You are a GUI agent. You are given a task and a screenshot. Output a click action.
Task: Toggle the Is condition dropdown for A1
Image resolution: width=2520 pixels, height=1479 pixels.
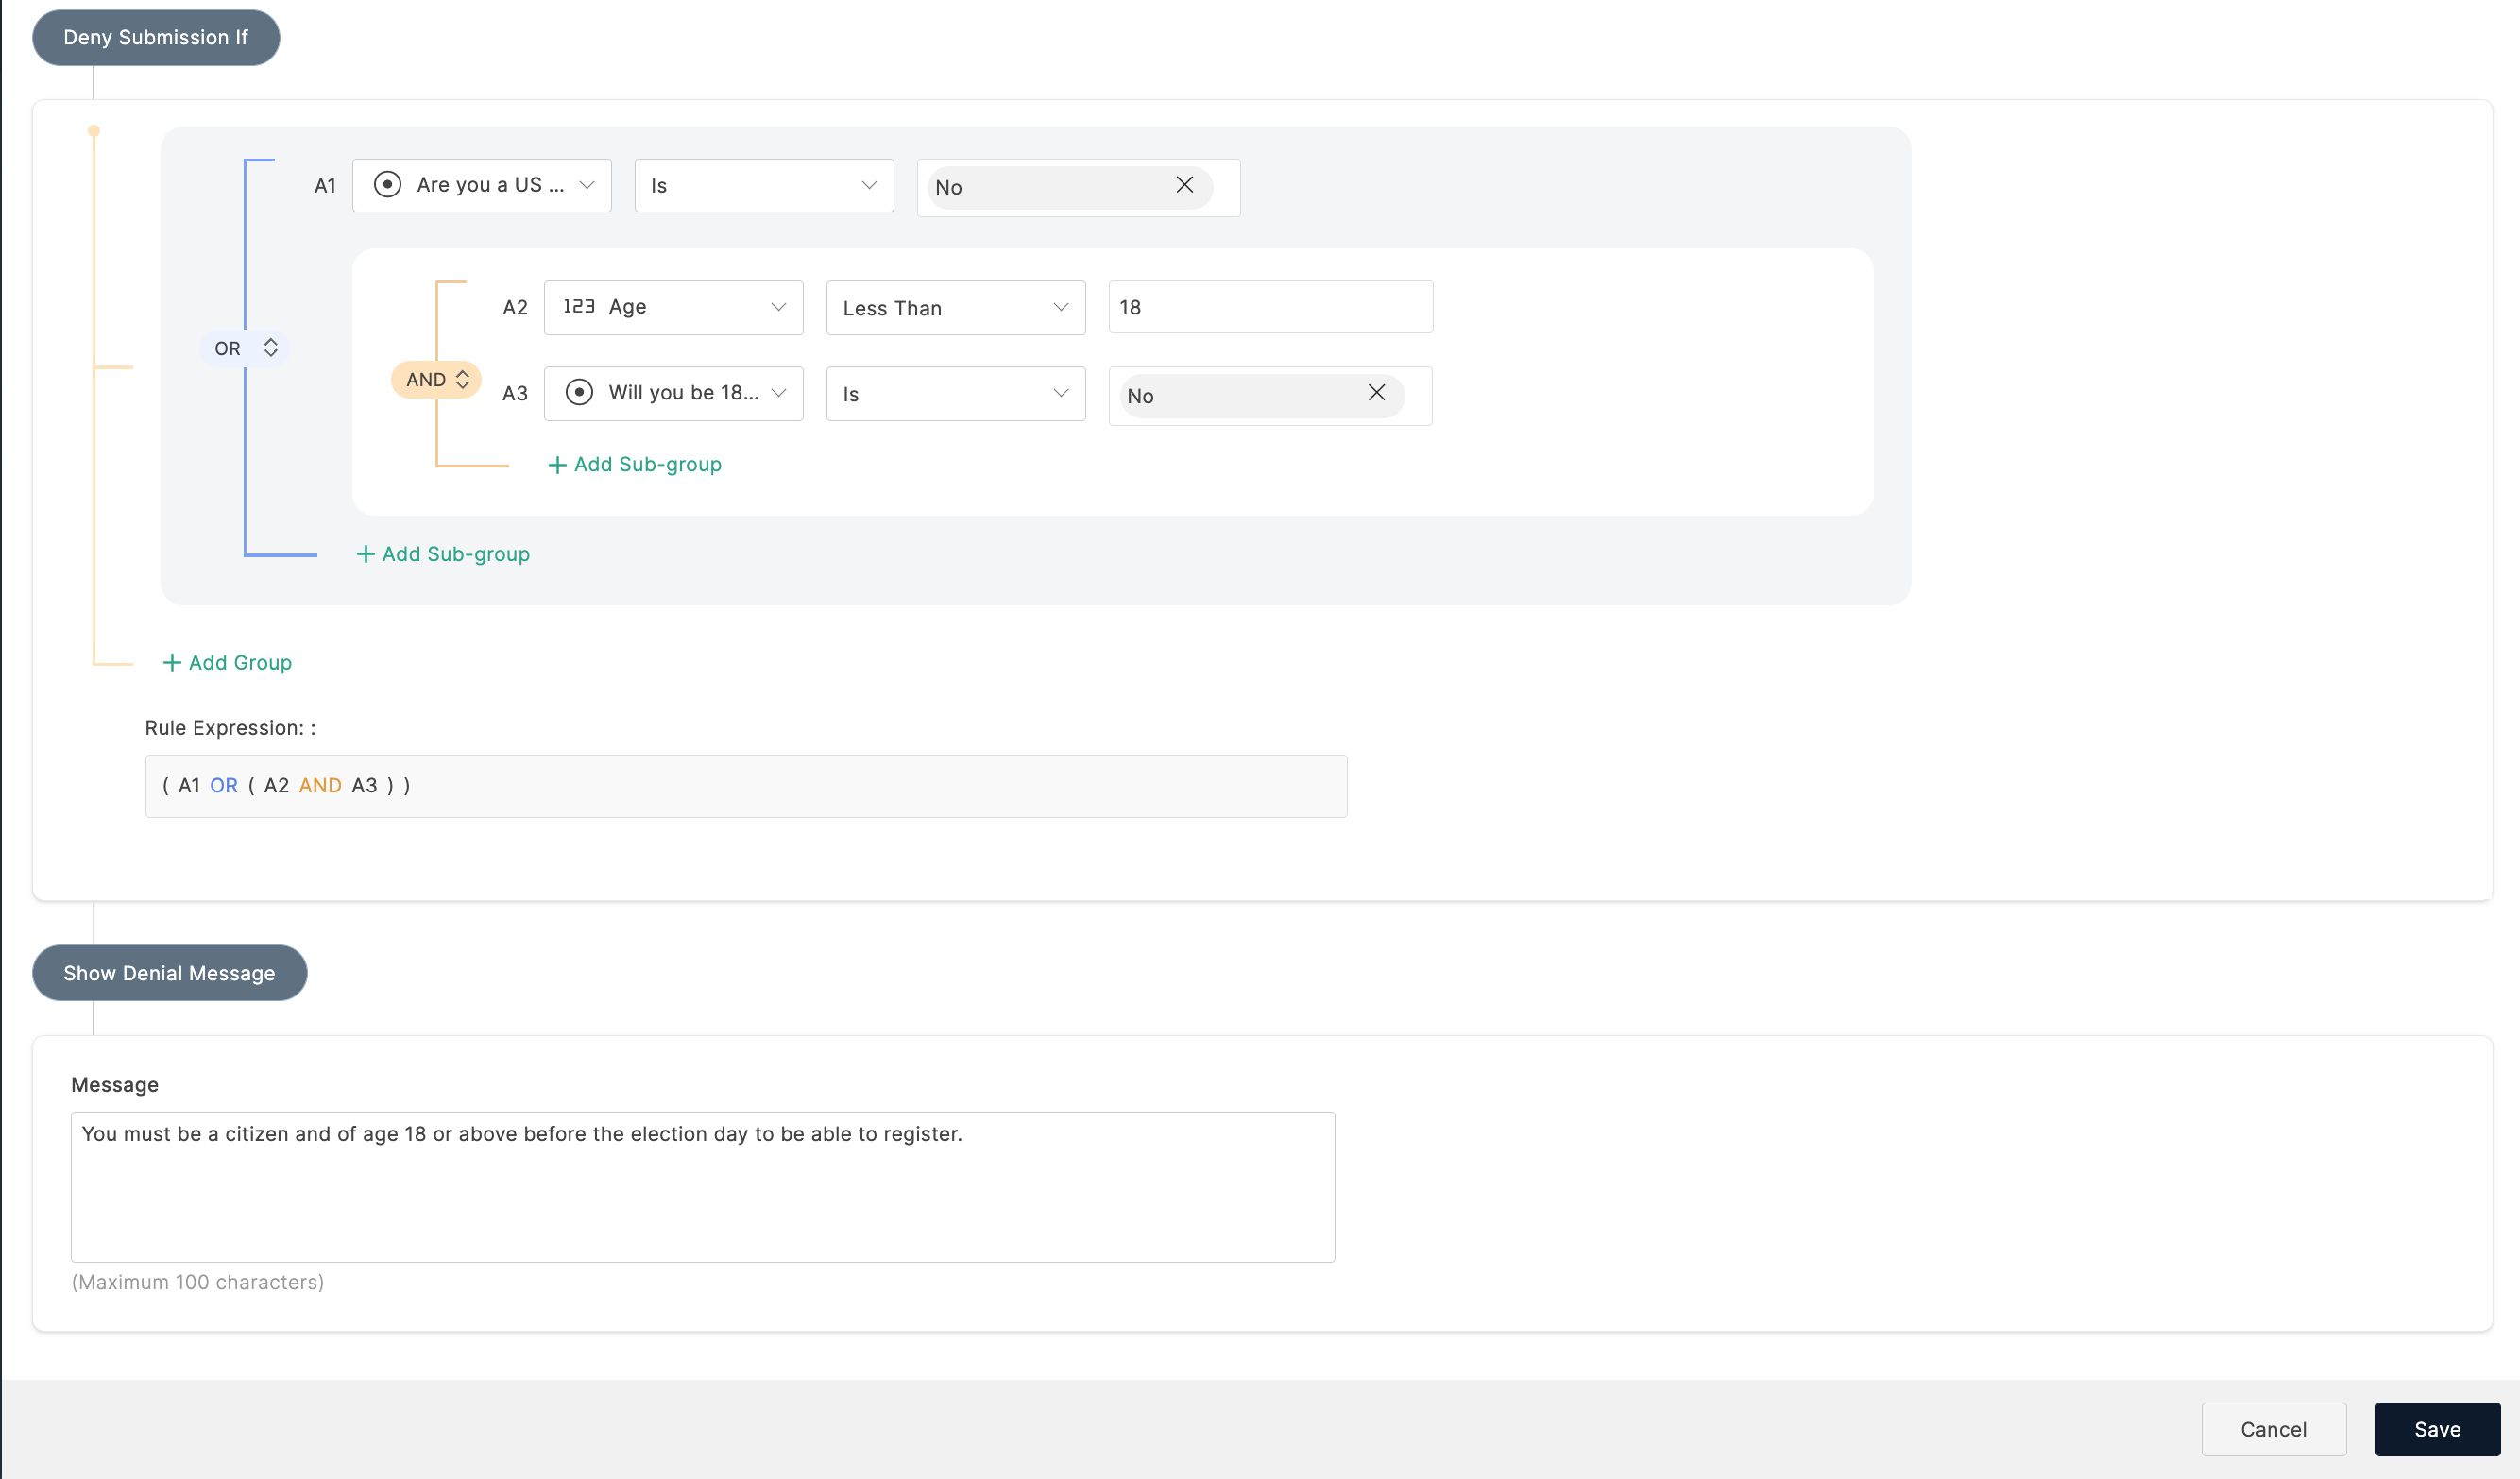[760, 185]
